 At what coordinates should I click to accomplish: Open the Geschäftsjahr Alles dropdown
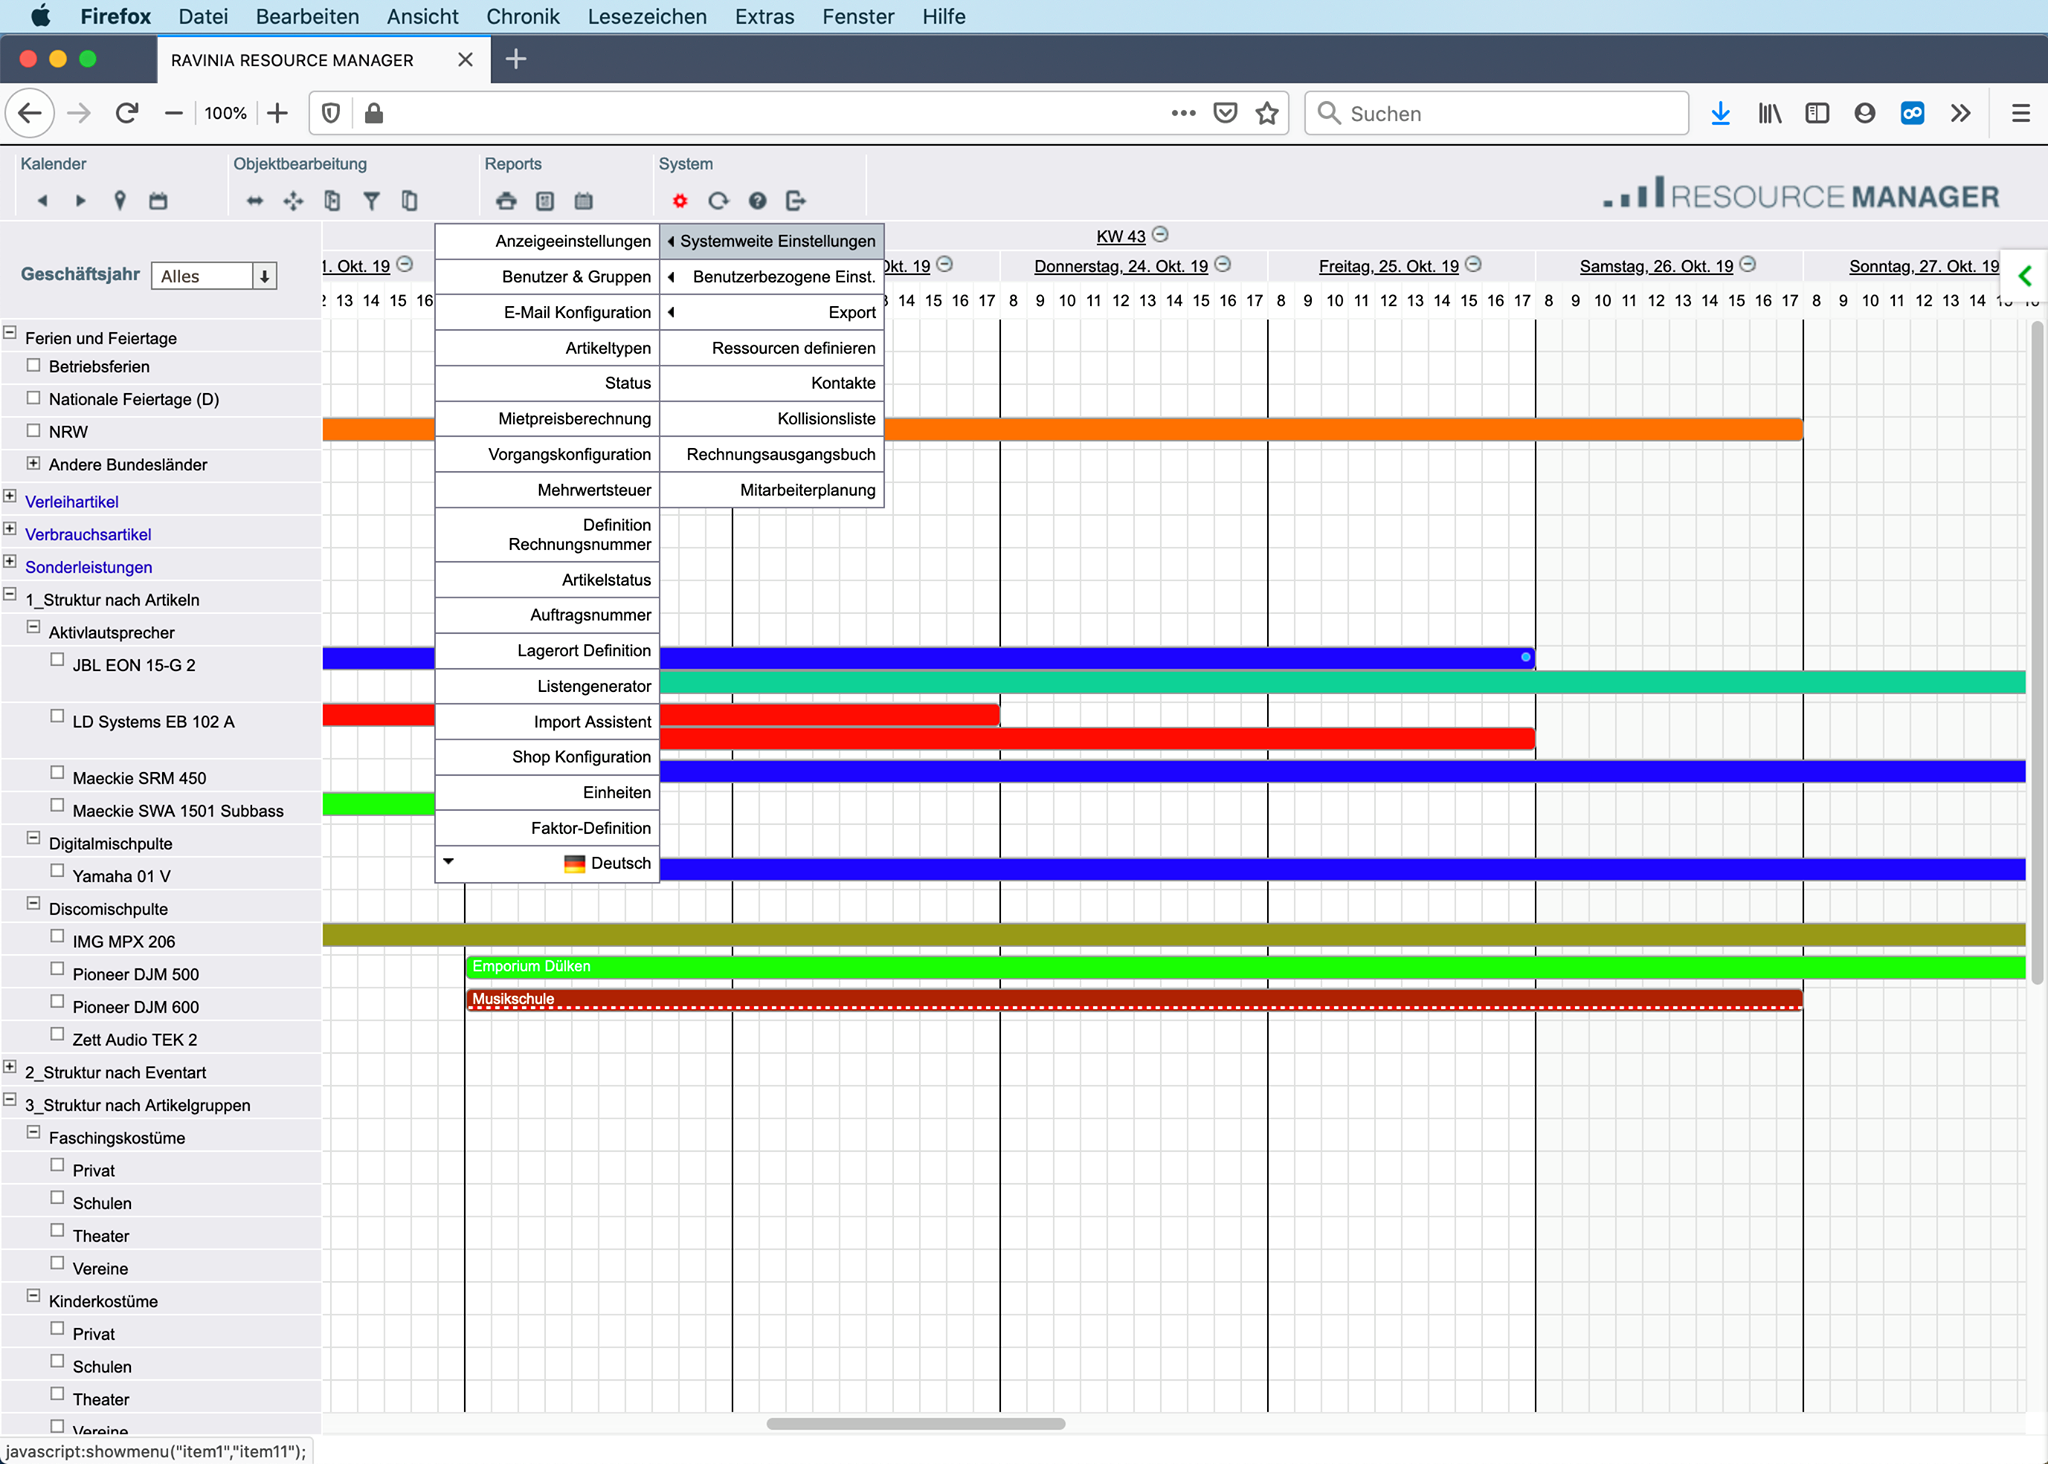214,276
